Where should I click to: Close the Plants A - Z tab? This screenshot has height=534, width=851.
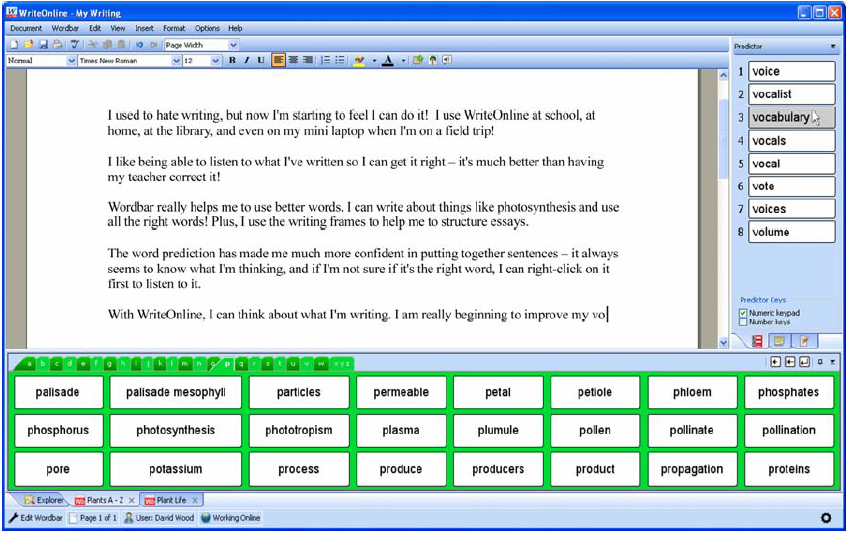click(131, 500)
